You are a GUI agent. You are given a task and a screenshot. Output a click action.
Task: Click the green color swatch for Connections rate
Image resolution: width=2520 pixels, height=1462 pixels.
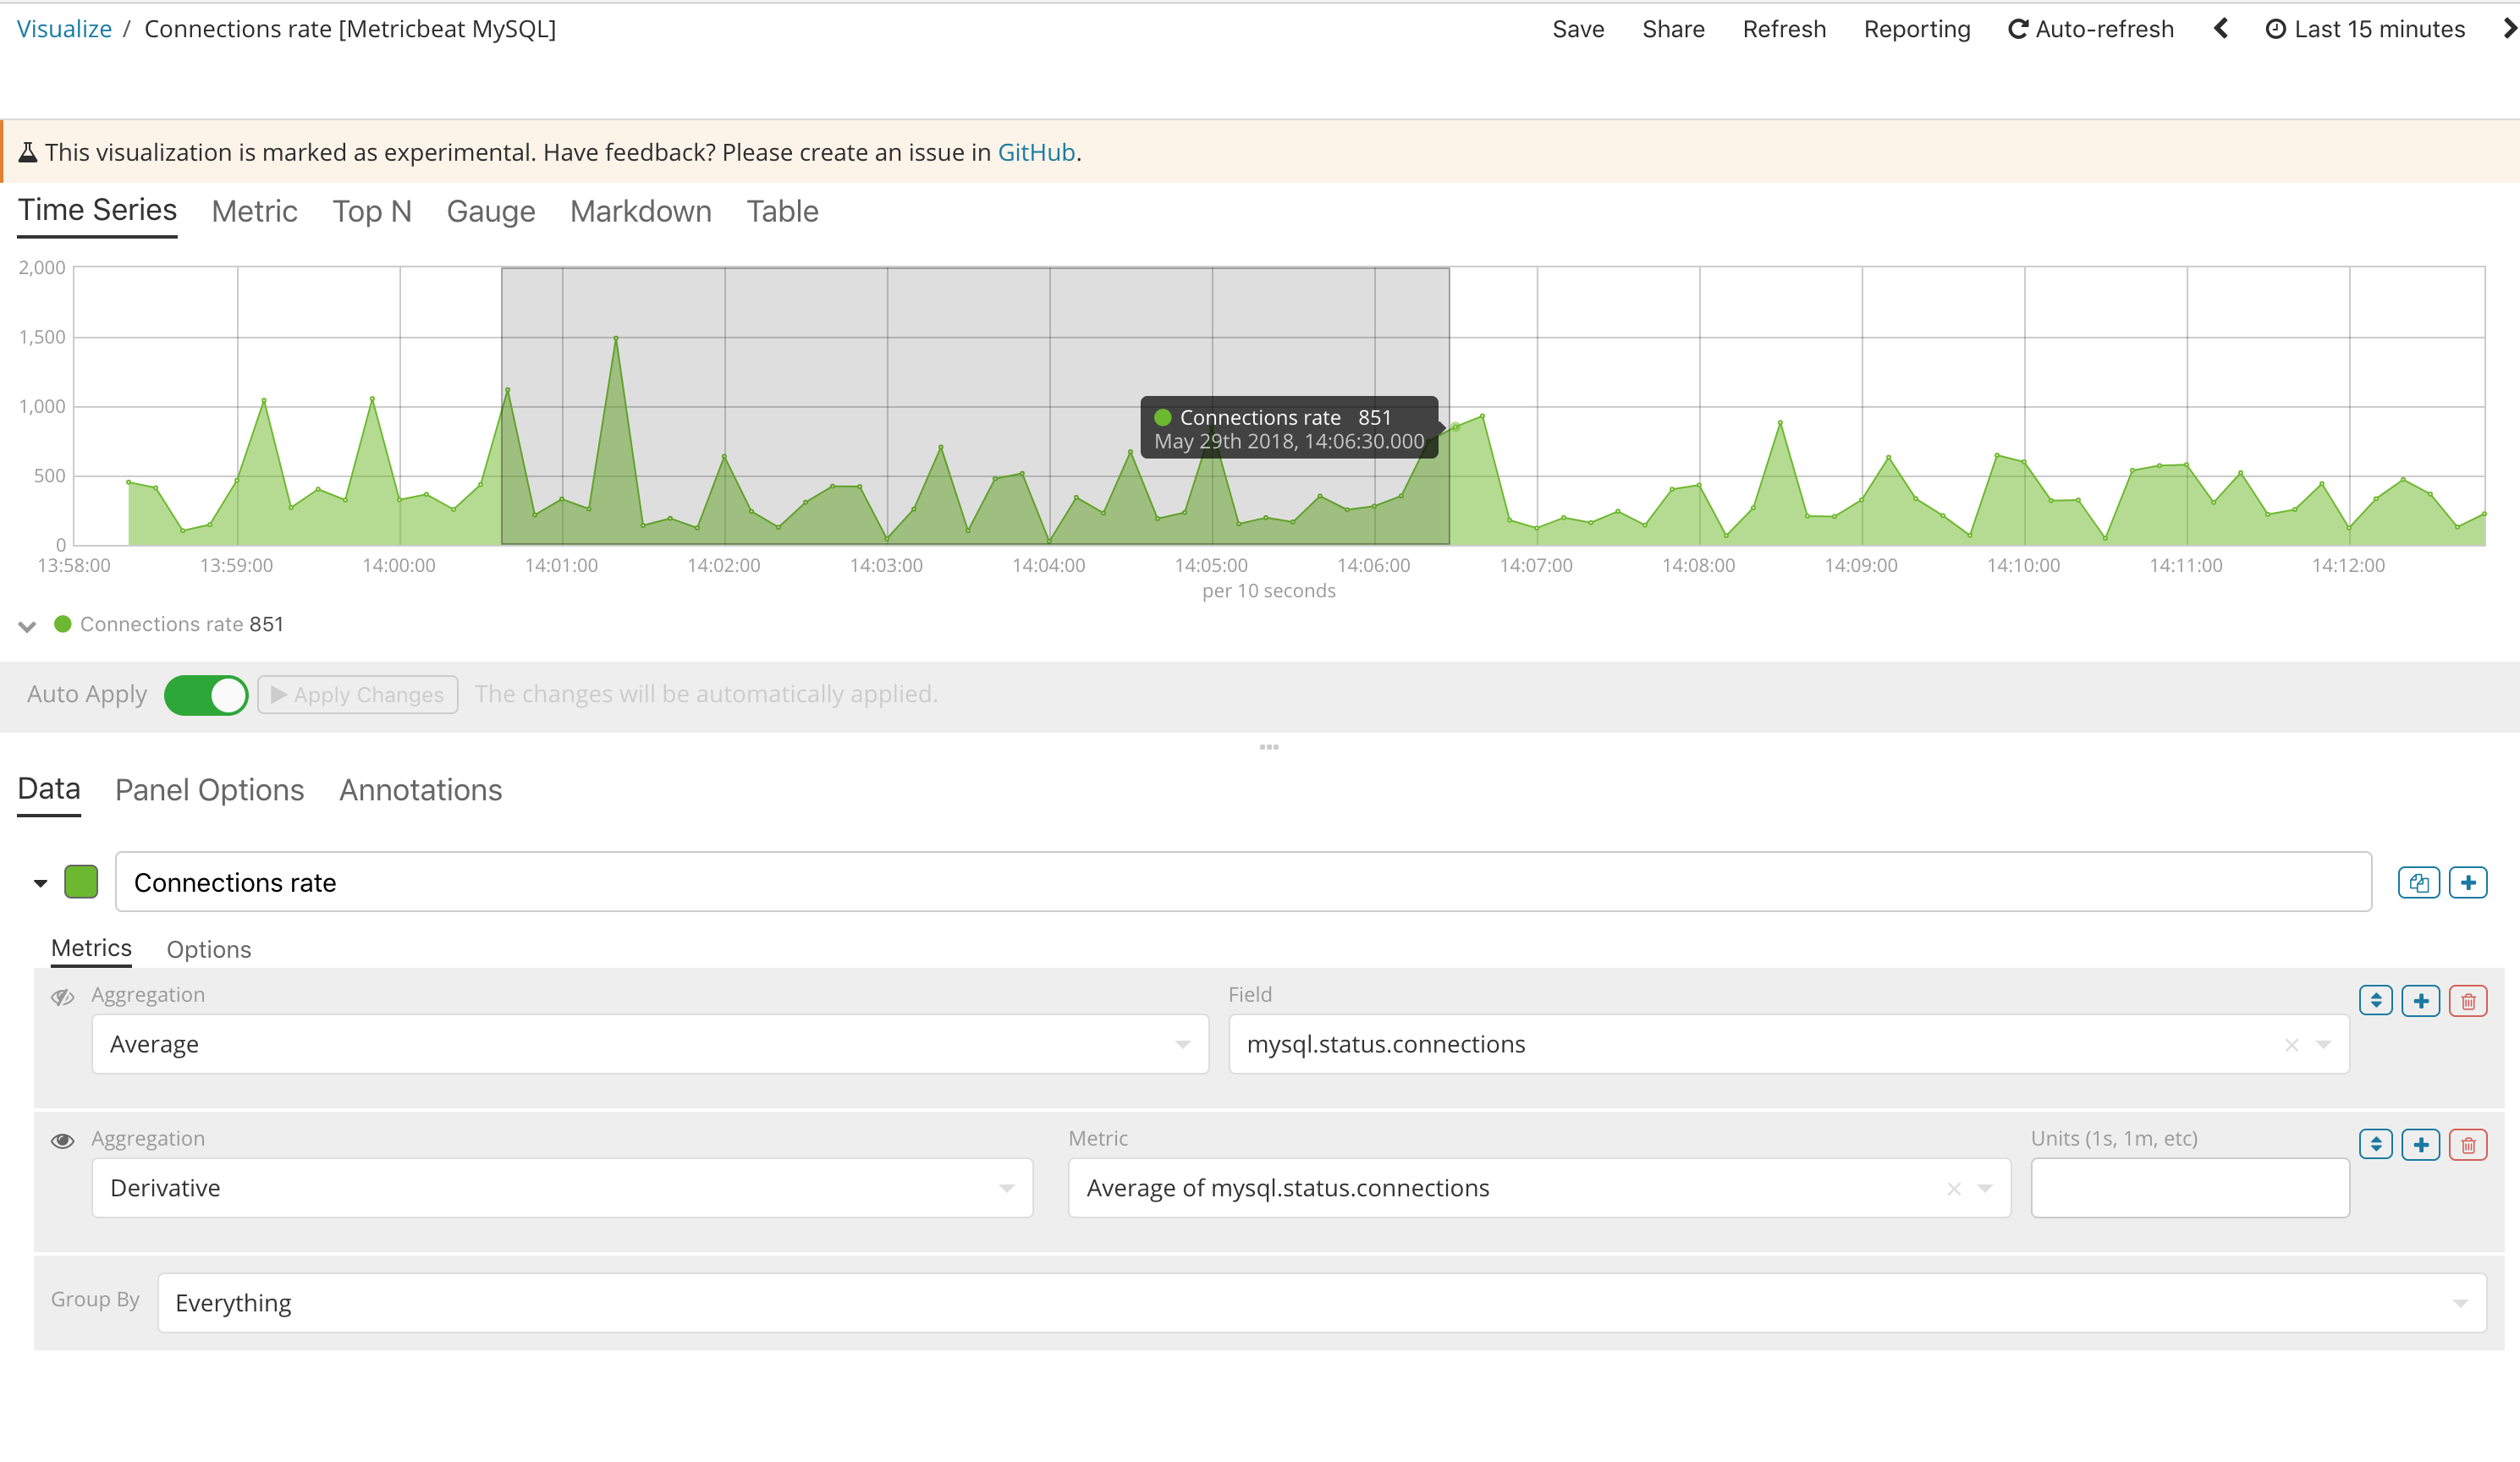[81, 882]
